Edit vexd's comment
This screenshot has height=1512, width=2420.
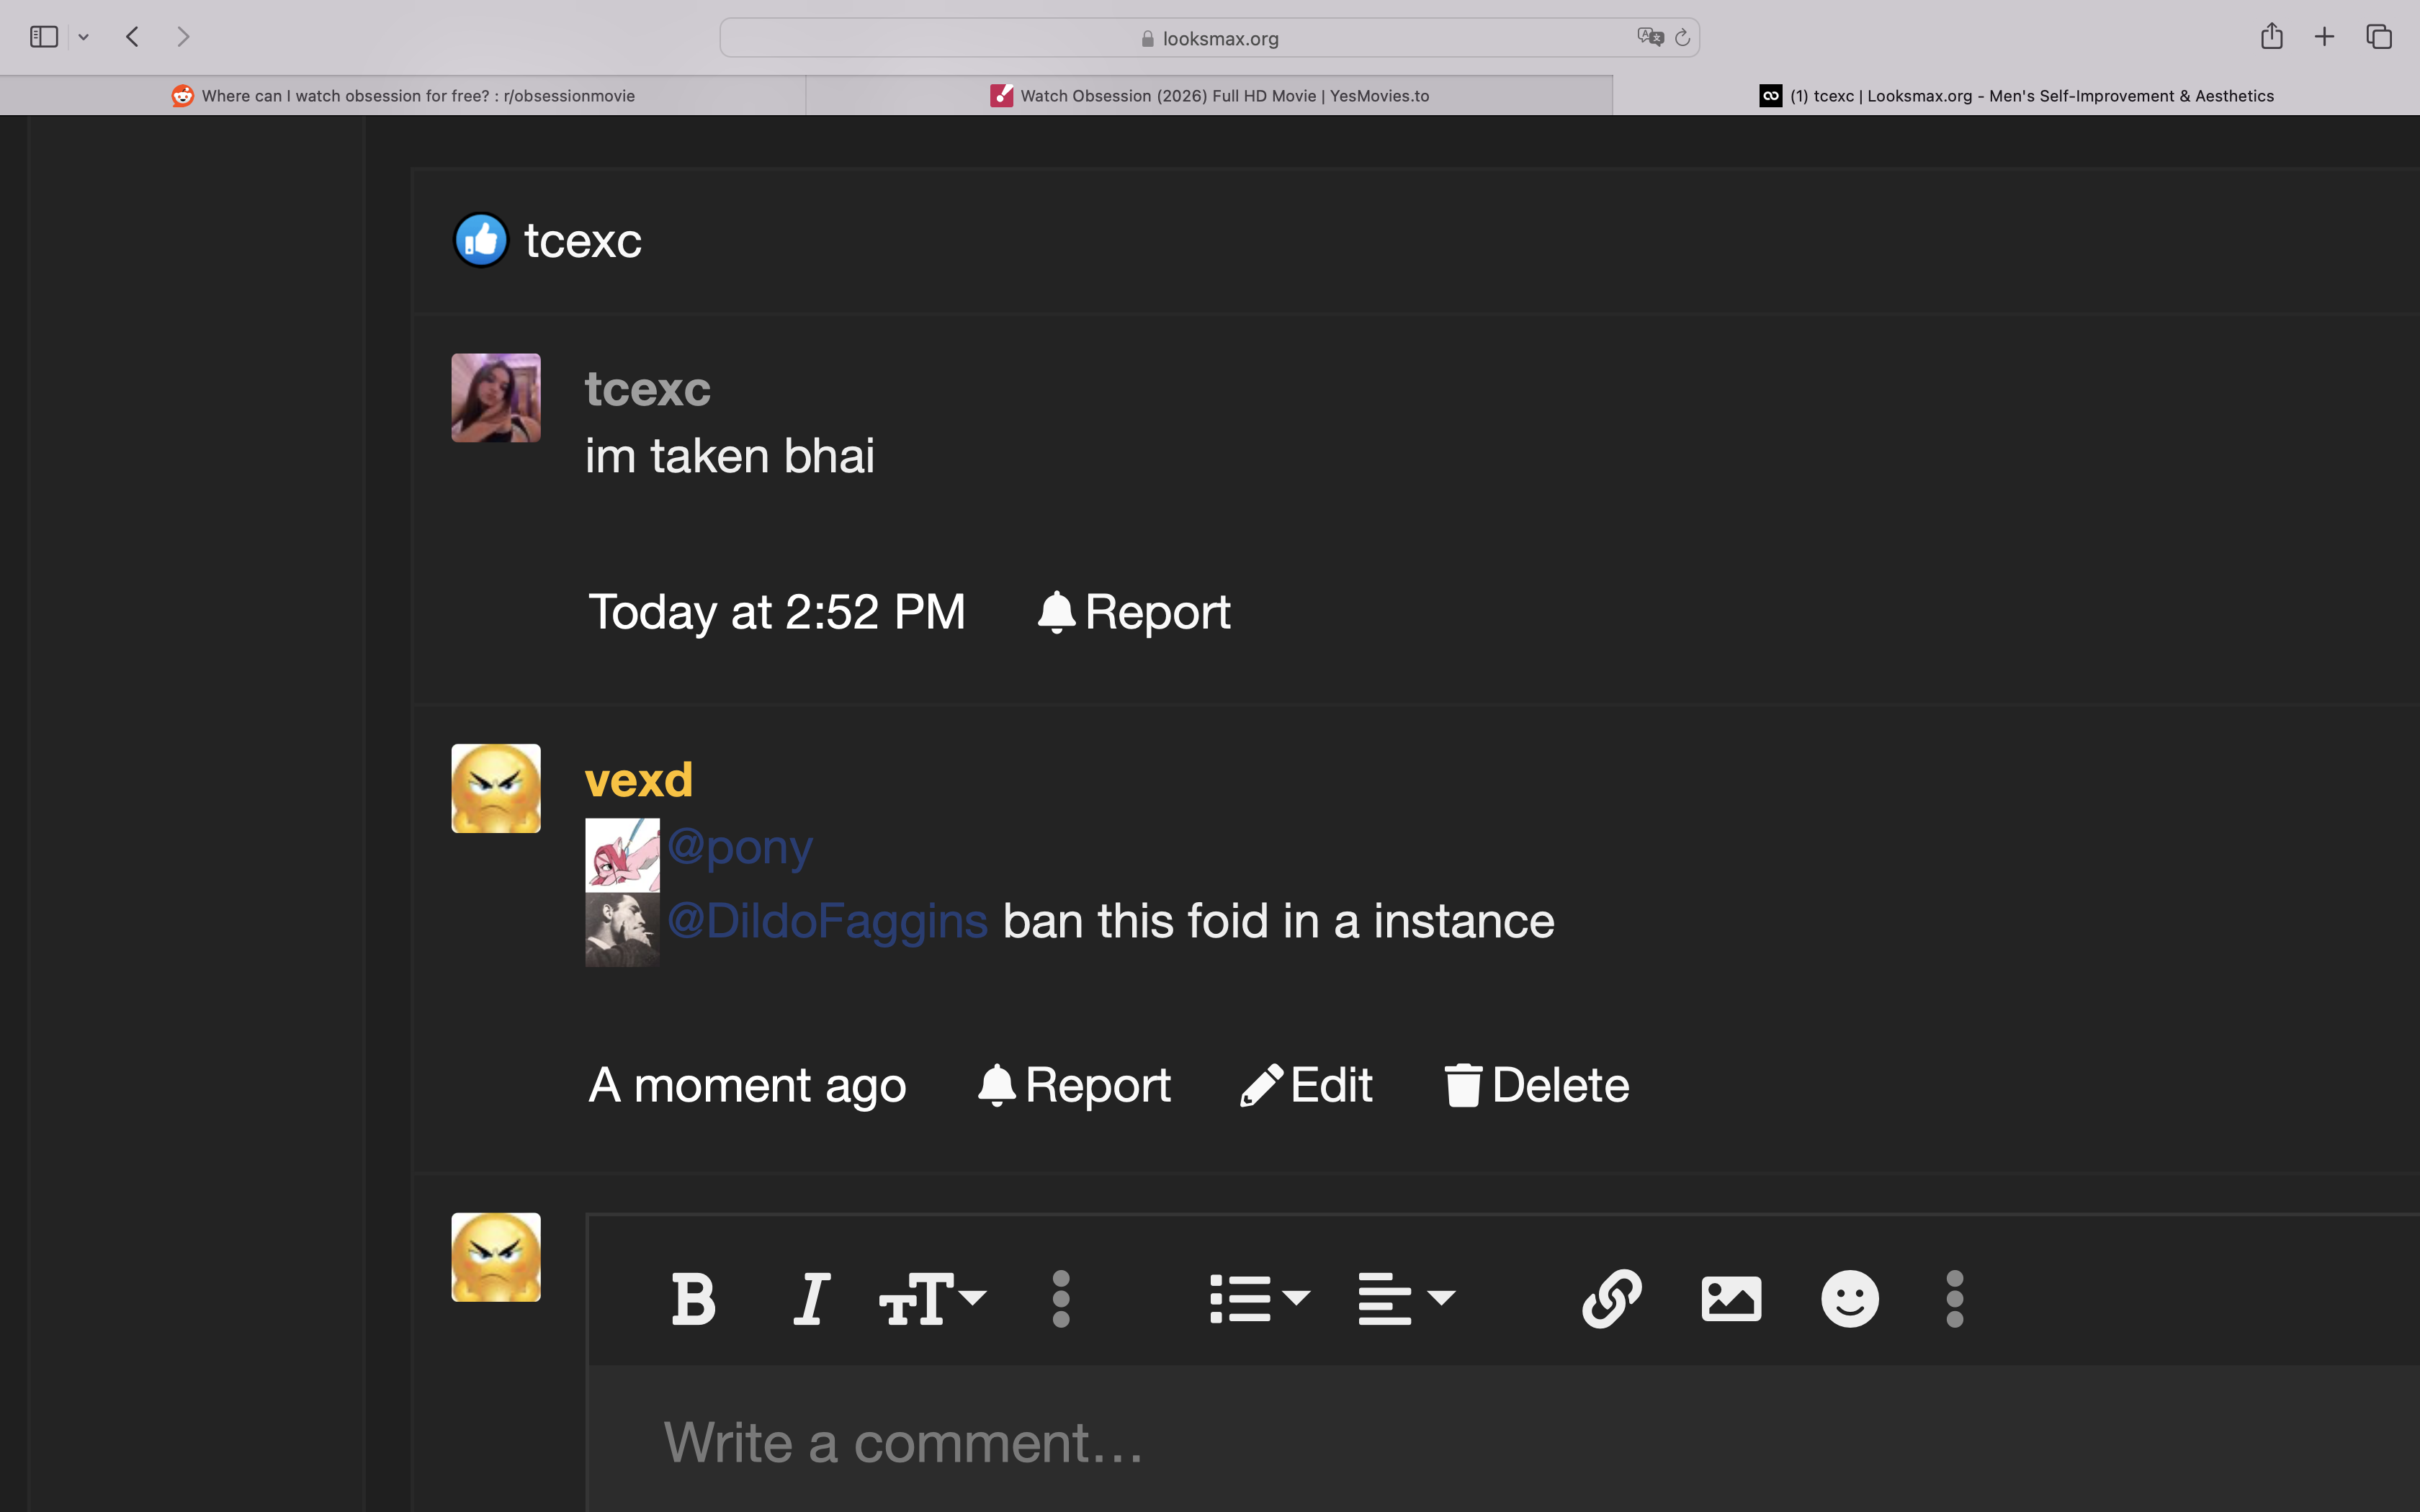[x=1306, y=1085]
